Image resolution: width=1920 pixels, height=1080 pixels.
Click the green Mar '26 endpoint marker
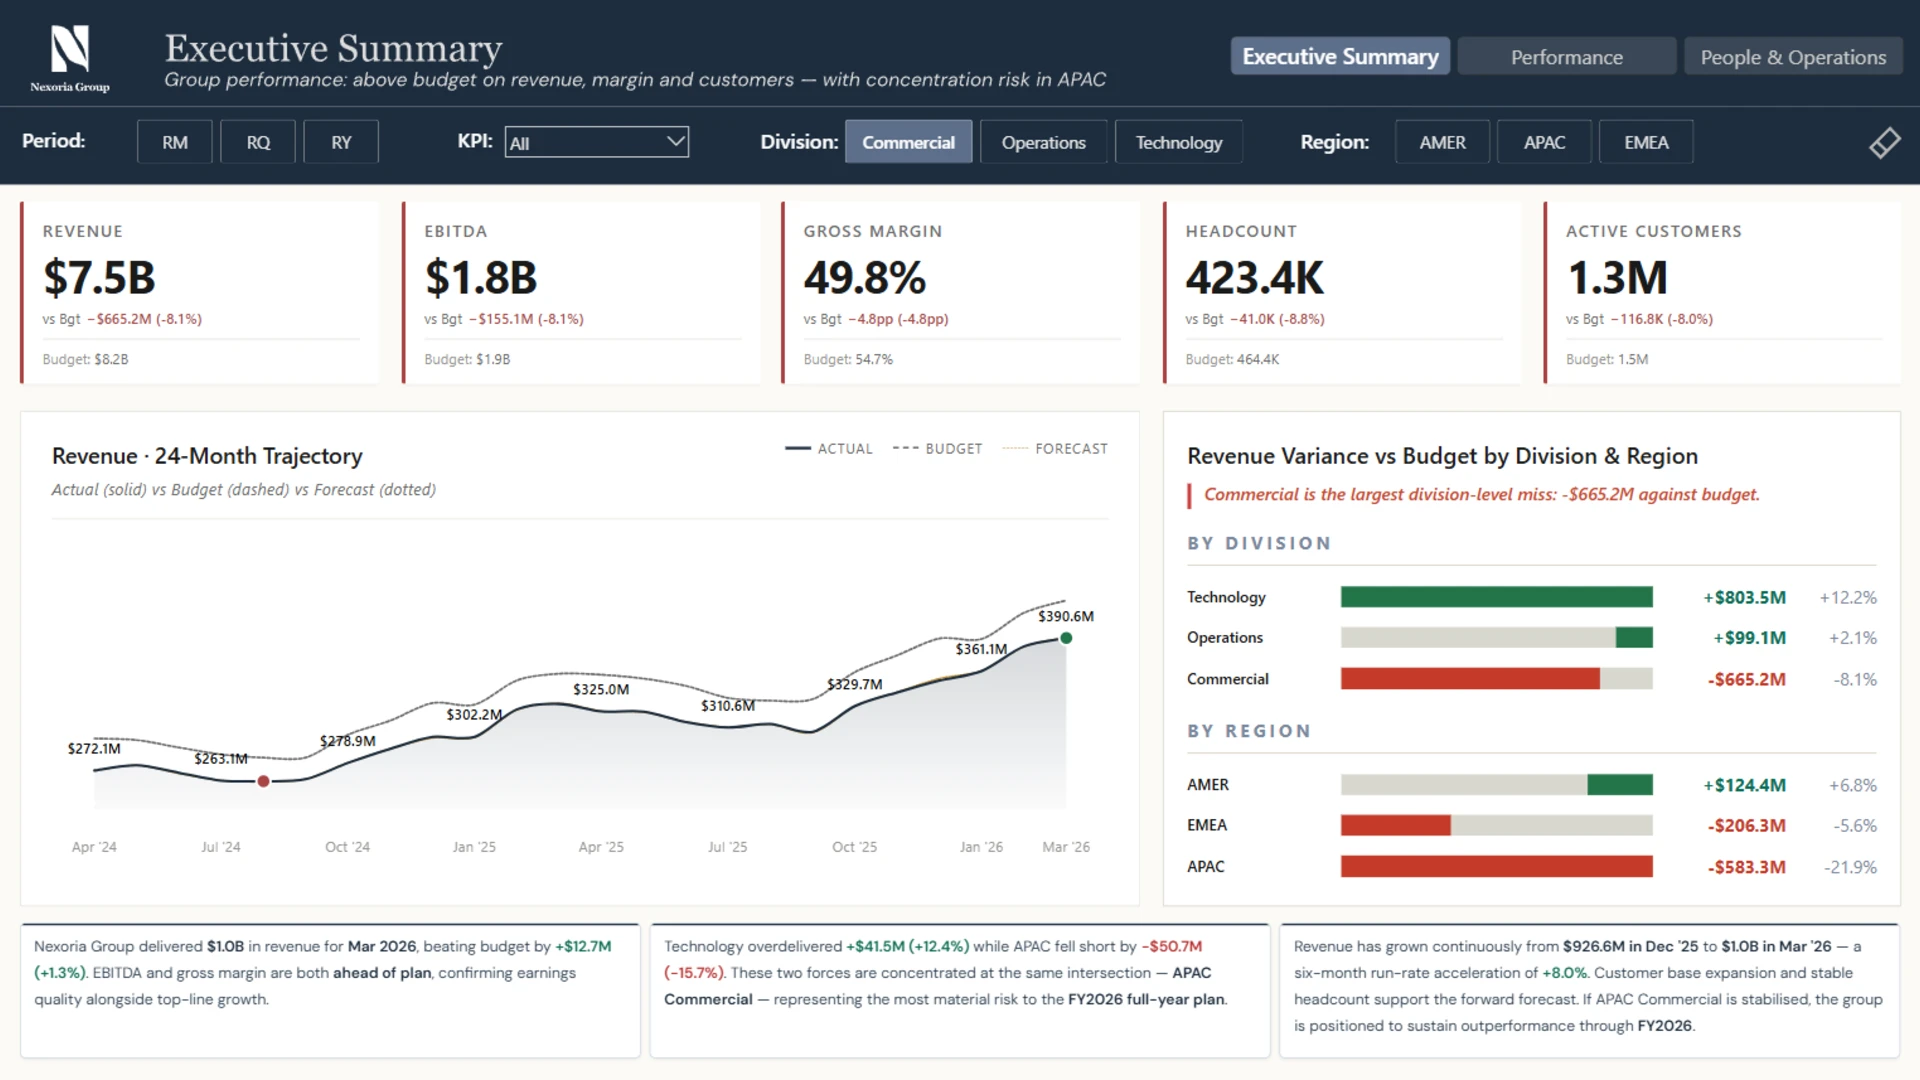click(x=1066, y=638)
